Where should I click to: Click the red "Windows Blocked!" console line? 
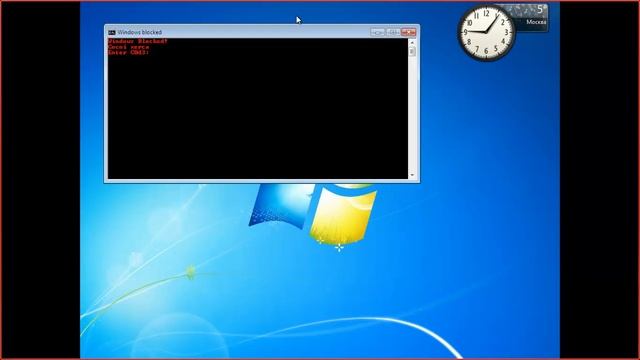(x=138, y=41)
